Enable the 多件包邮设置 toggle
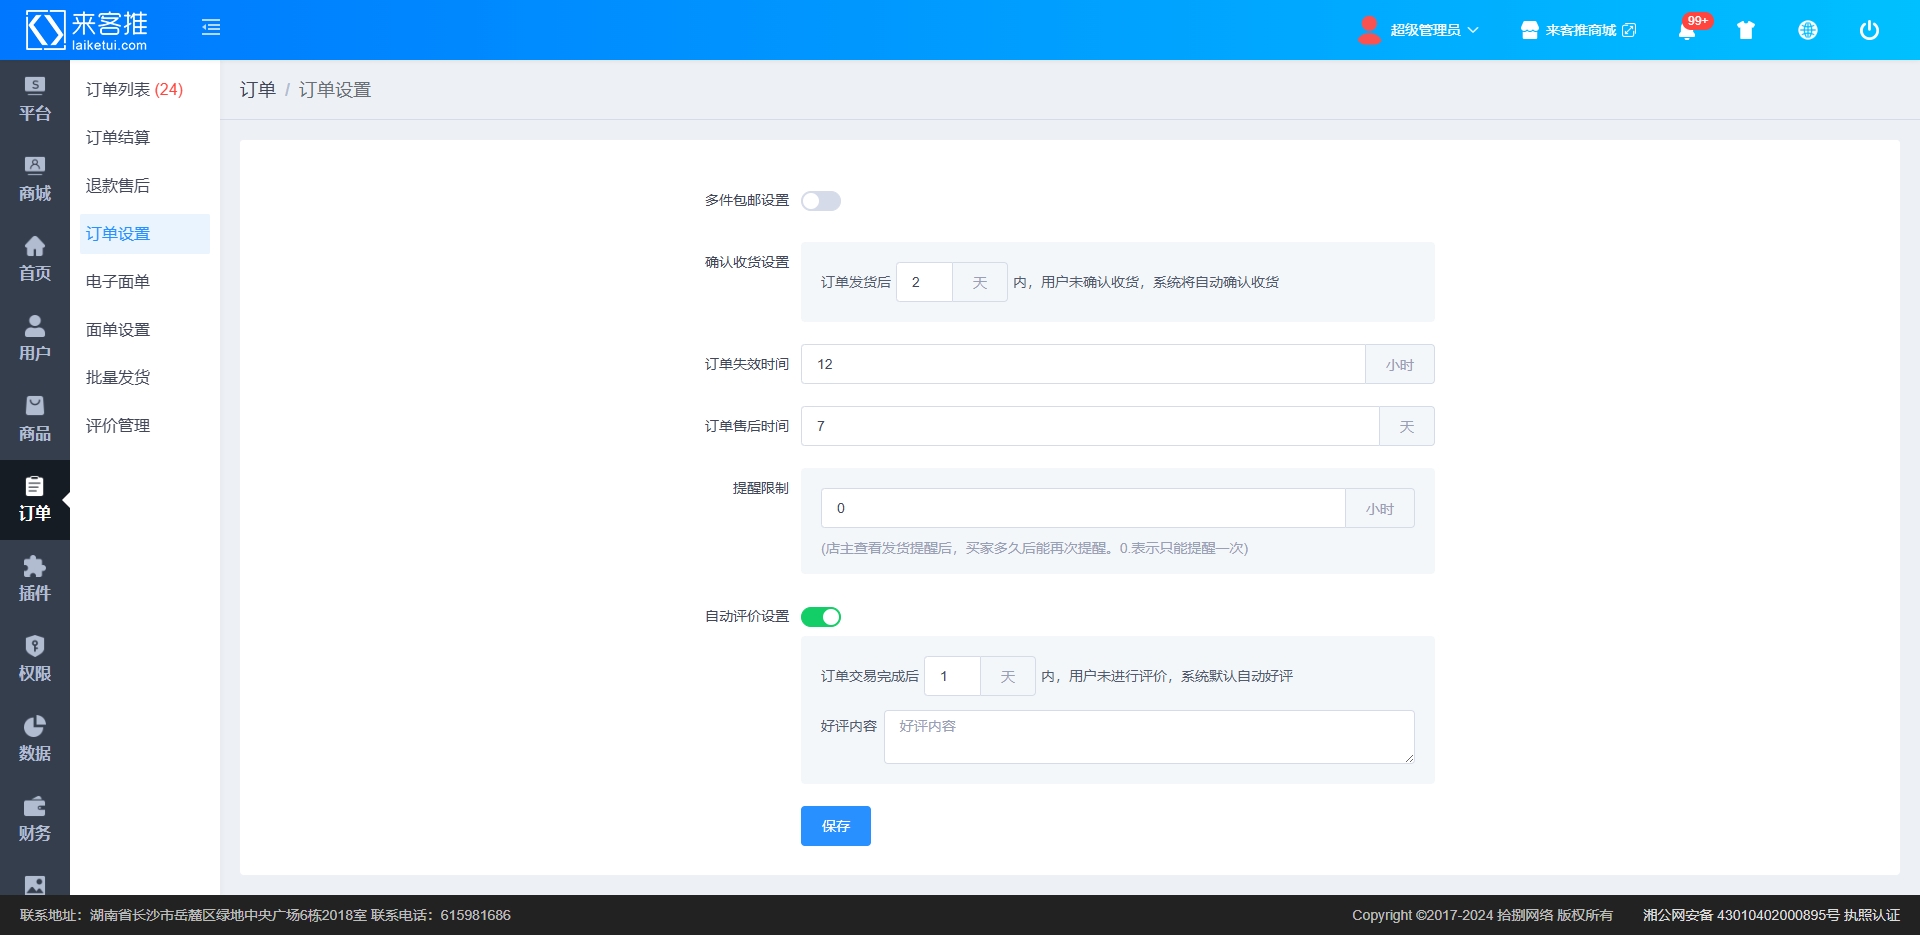The image size is (1920, 935). 820,201
